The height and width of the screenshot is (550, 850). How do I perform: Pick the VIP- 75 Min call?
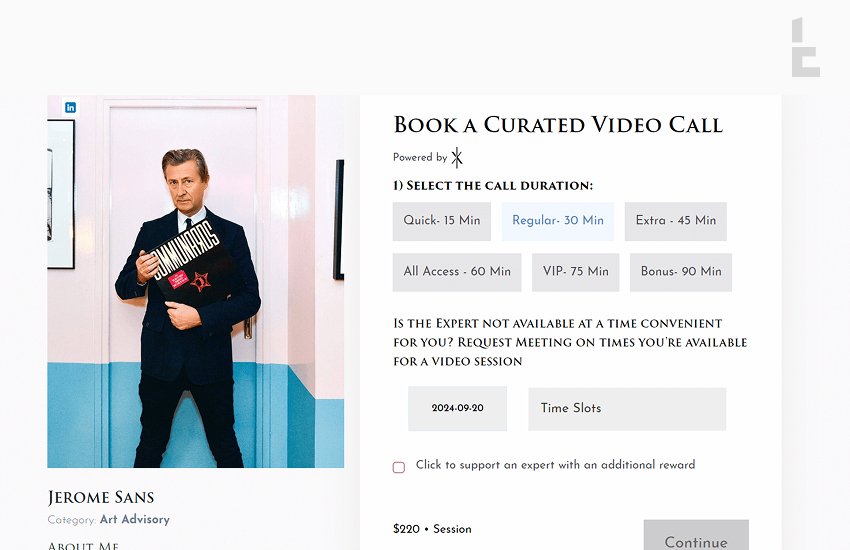(x=576, y=272)
